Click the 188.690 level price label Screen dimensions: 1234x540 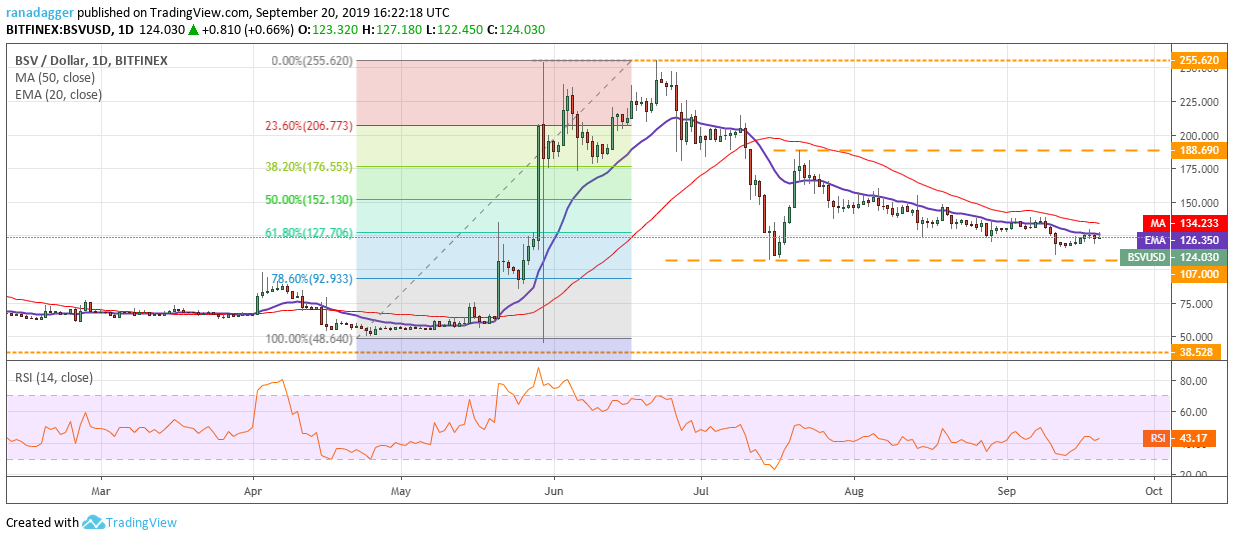[x=1197, y=150]
